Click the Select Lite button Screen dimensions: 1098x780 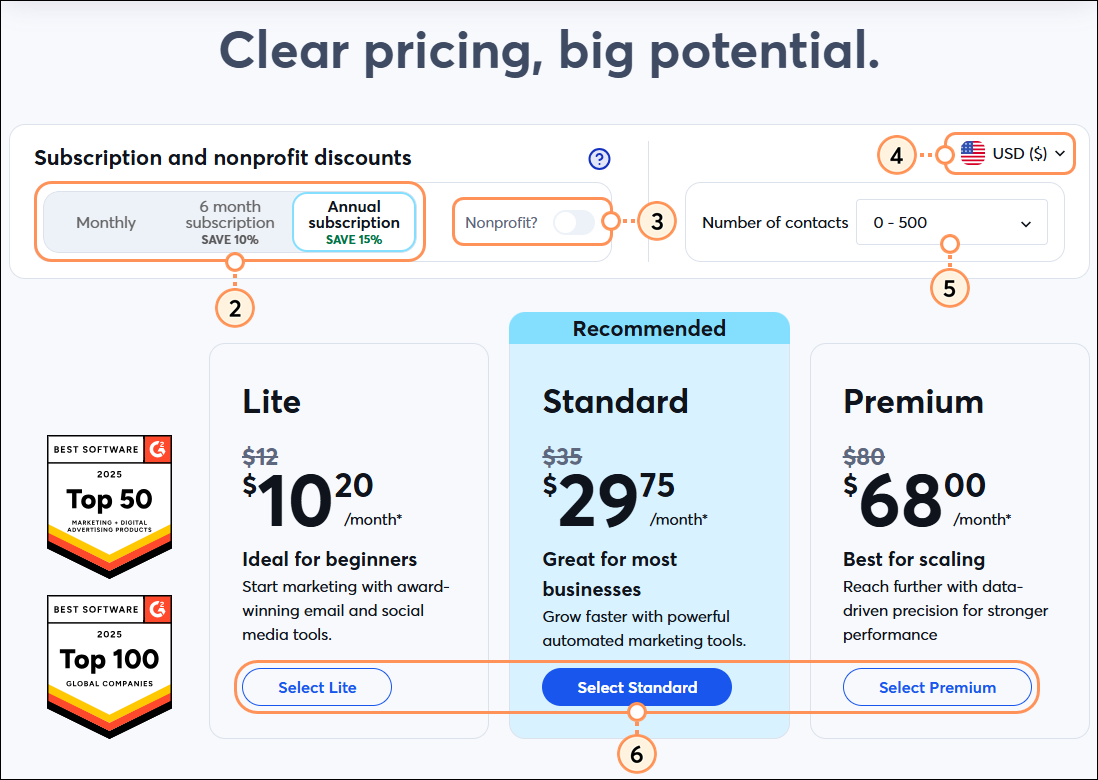pos(316,687)
